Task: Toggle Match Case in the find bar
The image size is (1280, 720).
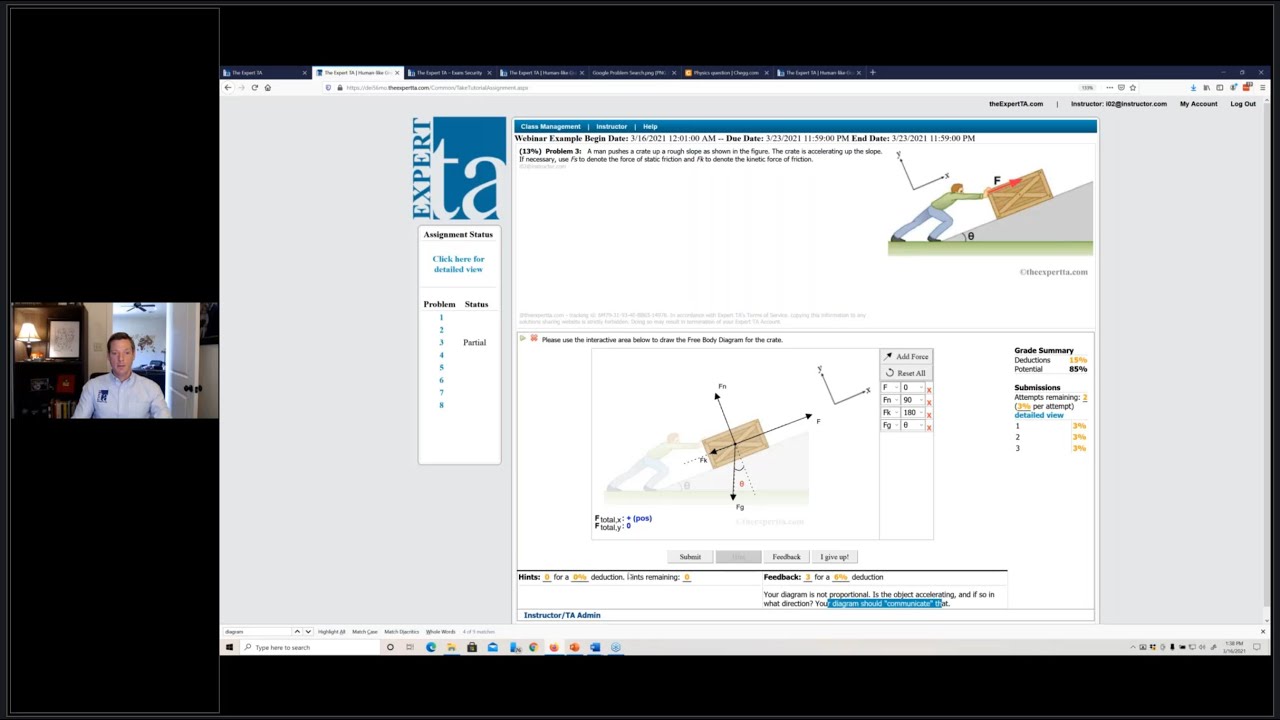Action: click(x=365, y=632)
